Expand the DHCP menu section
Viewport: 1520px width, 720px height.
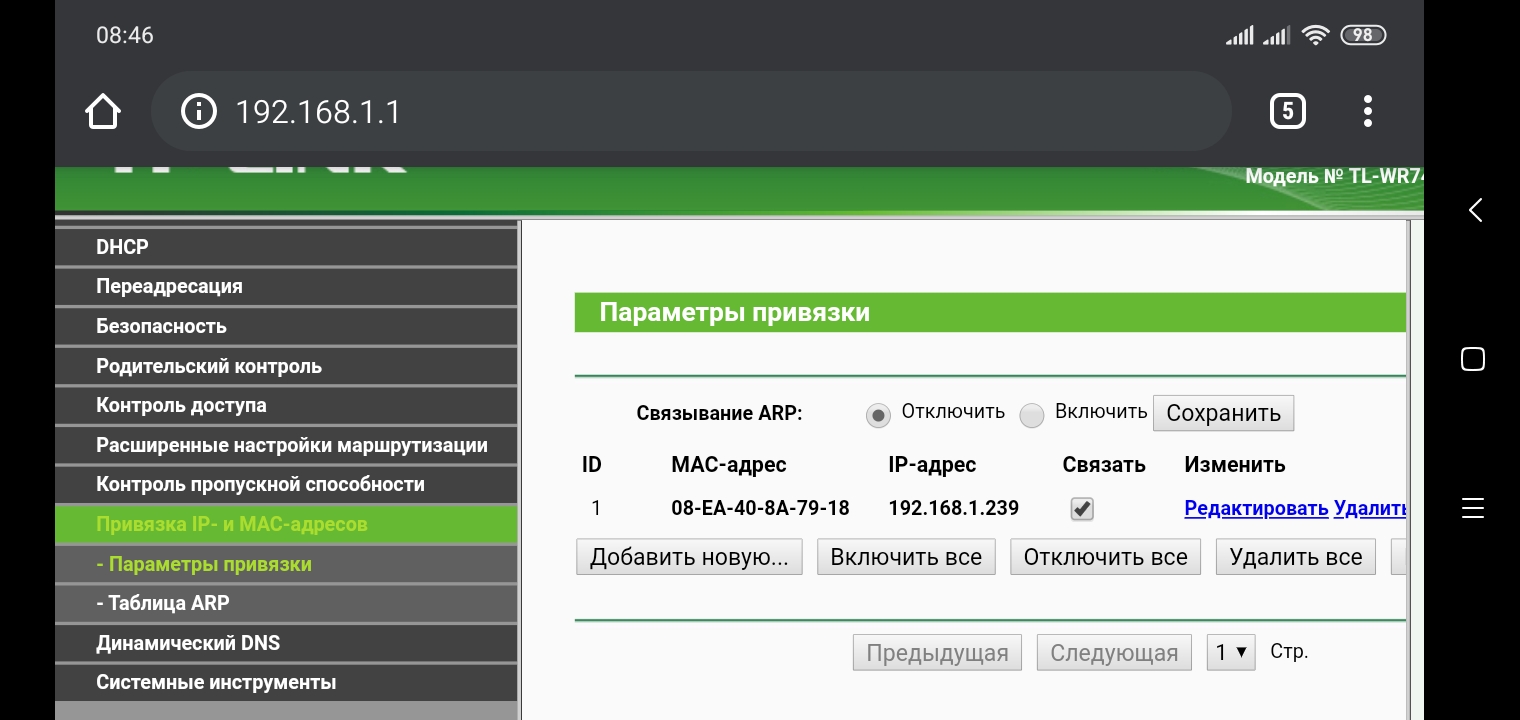(122, 247)
